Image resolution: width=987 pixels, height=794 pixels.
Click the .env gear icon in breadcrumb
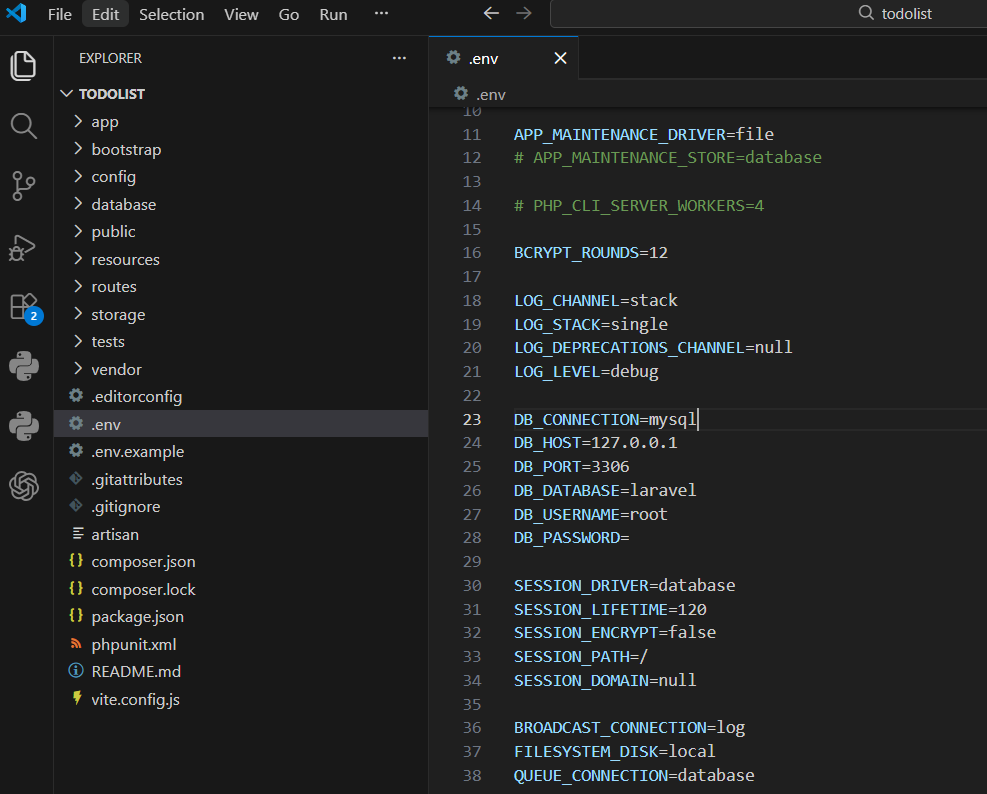[x=459, y=92]
